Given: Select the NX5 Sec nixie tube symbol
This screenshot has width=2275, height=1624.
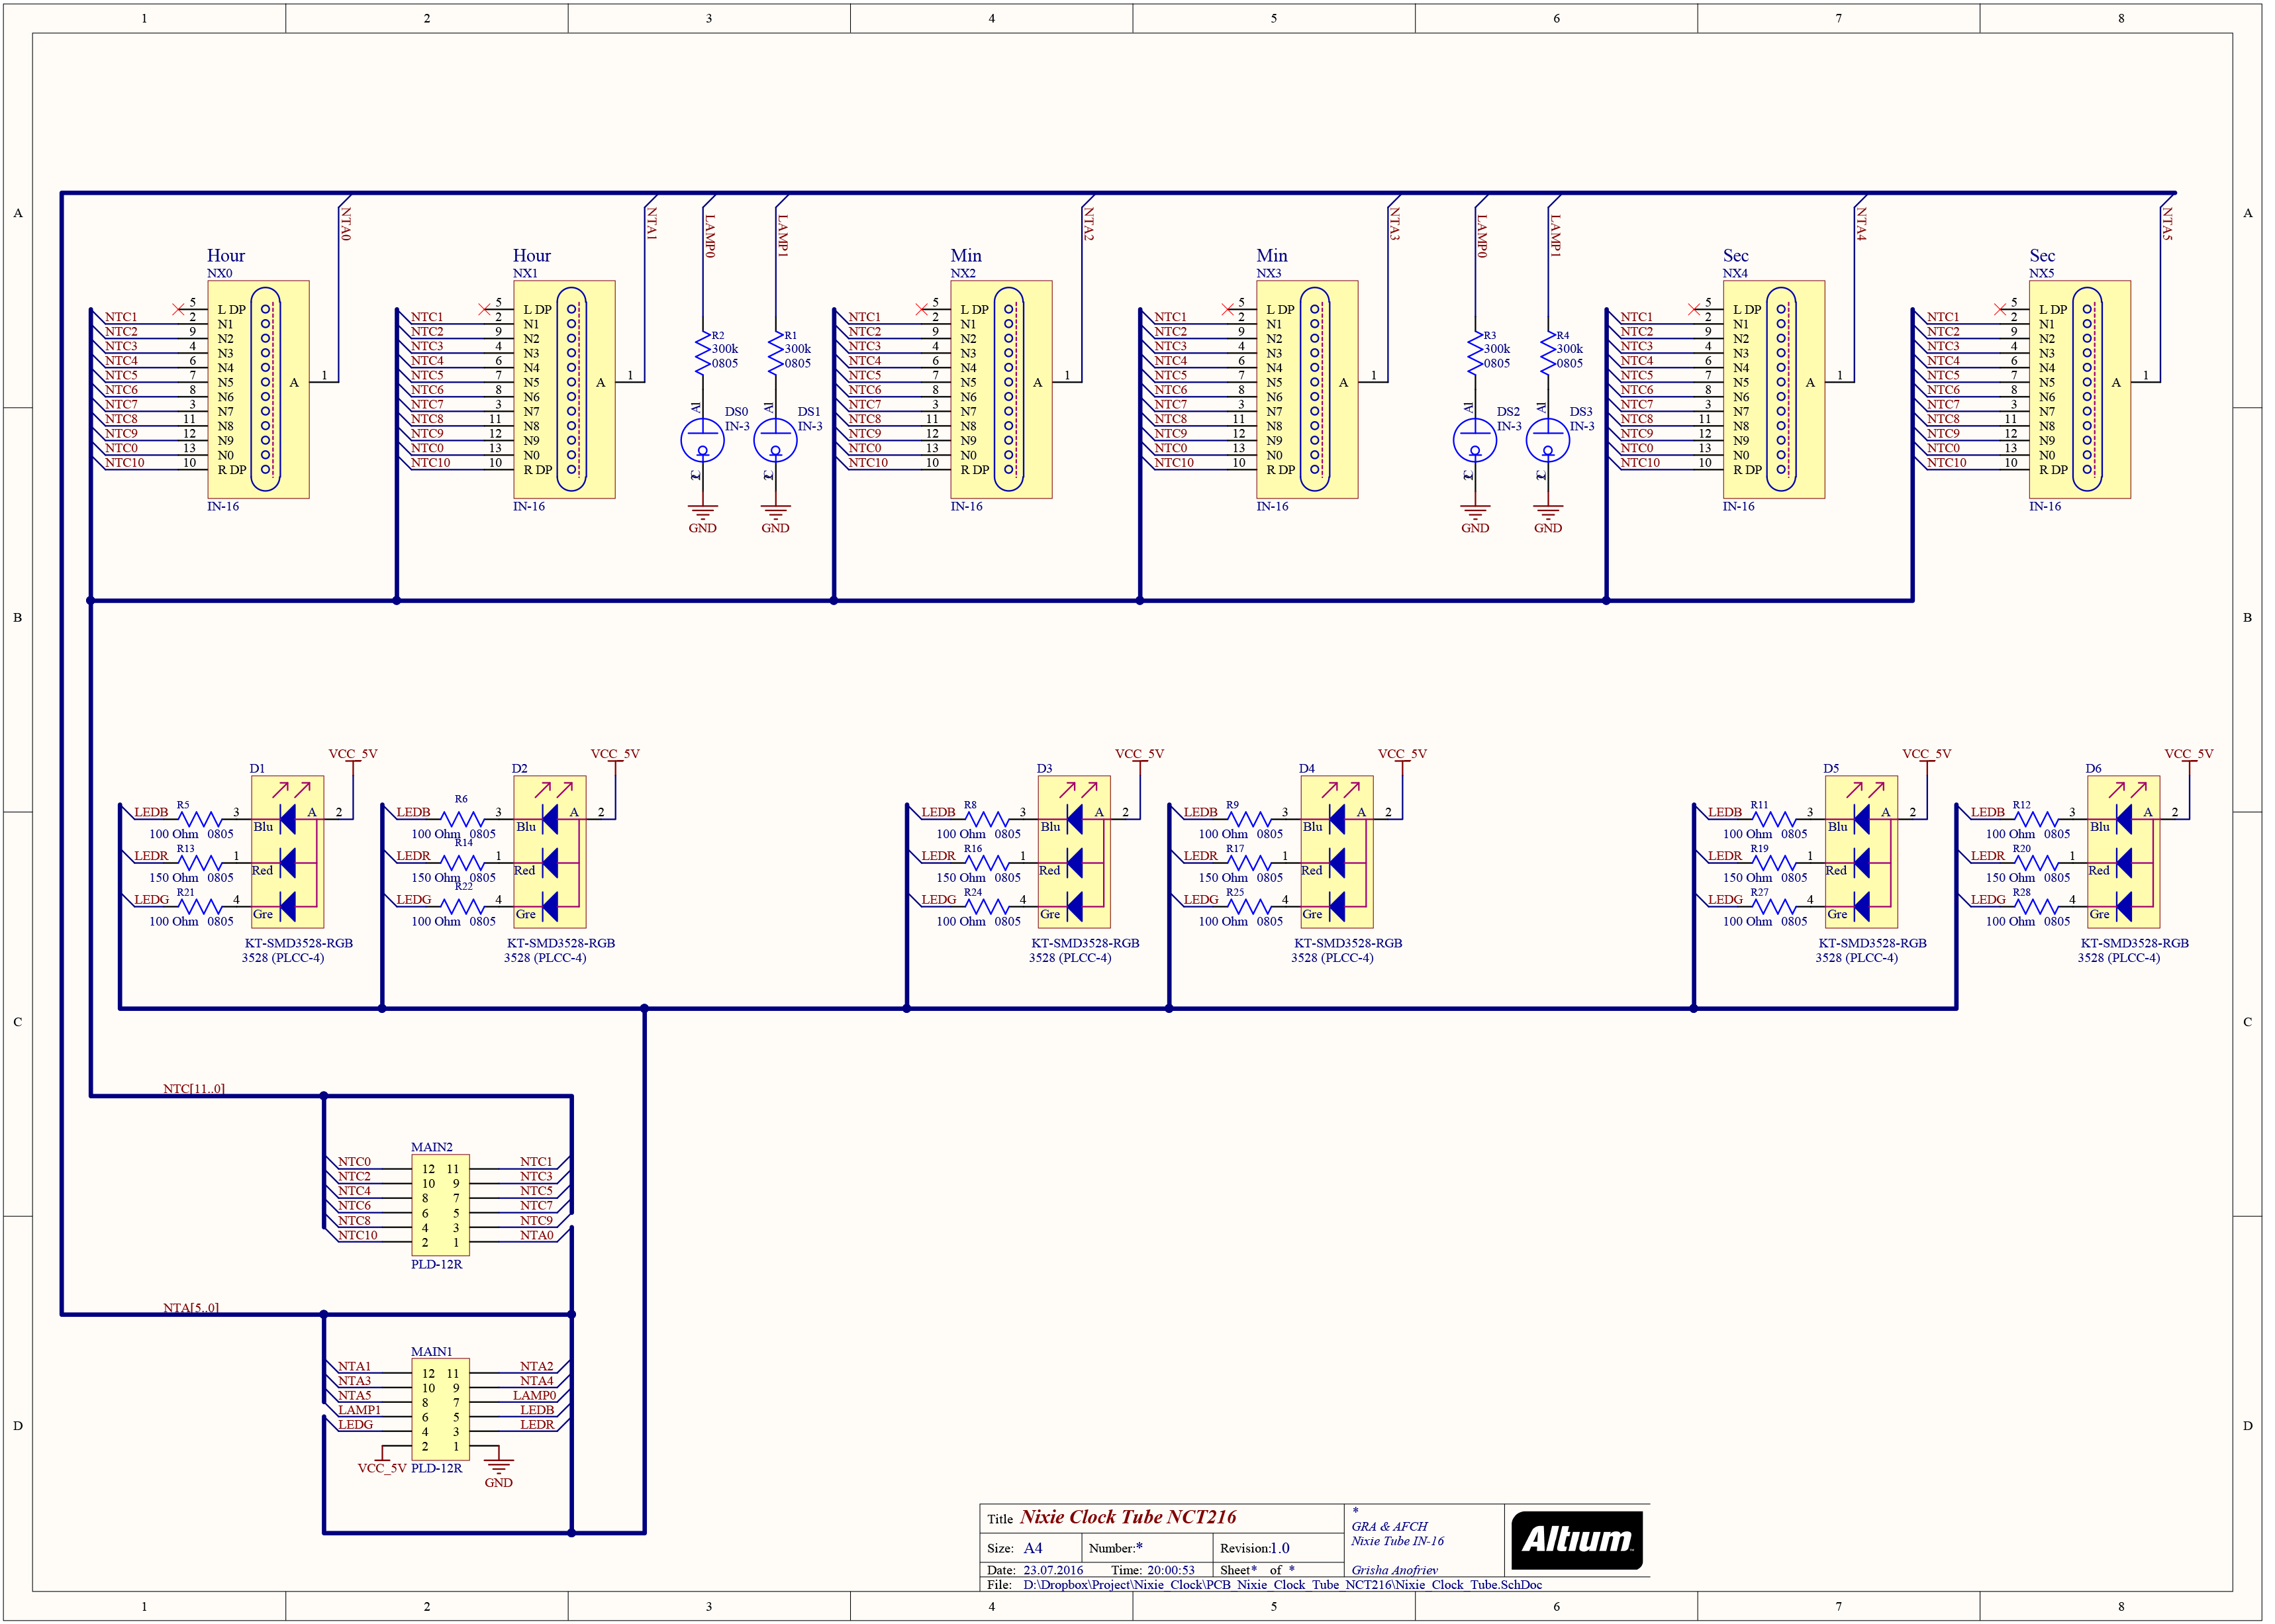Looking at the screenshot, I should [2079, 390].
